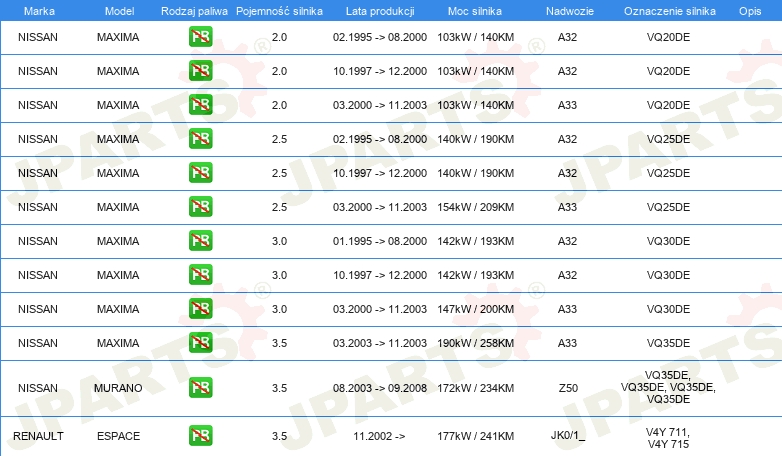Click VQ35DE in the 190kW Maxima row
782x456 pixels.
668,343
